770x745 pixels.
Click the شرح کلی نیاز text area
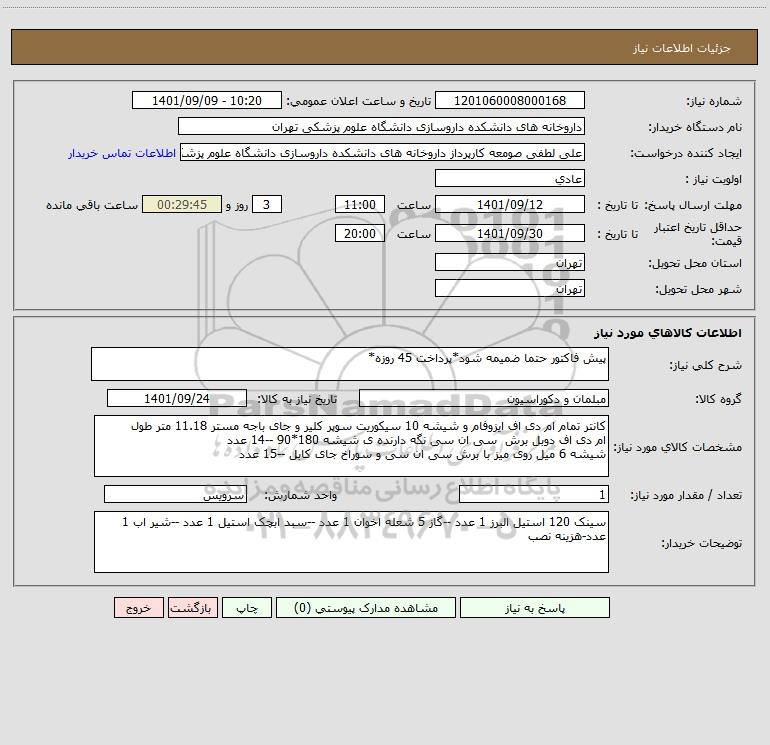point(350,364)
